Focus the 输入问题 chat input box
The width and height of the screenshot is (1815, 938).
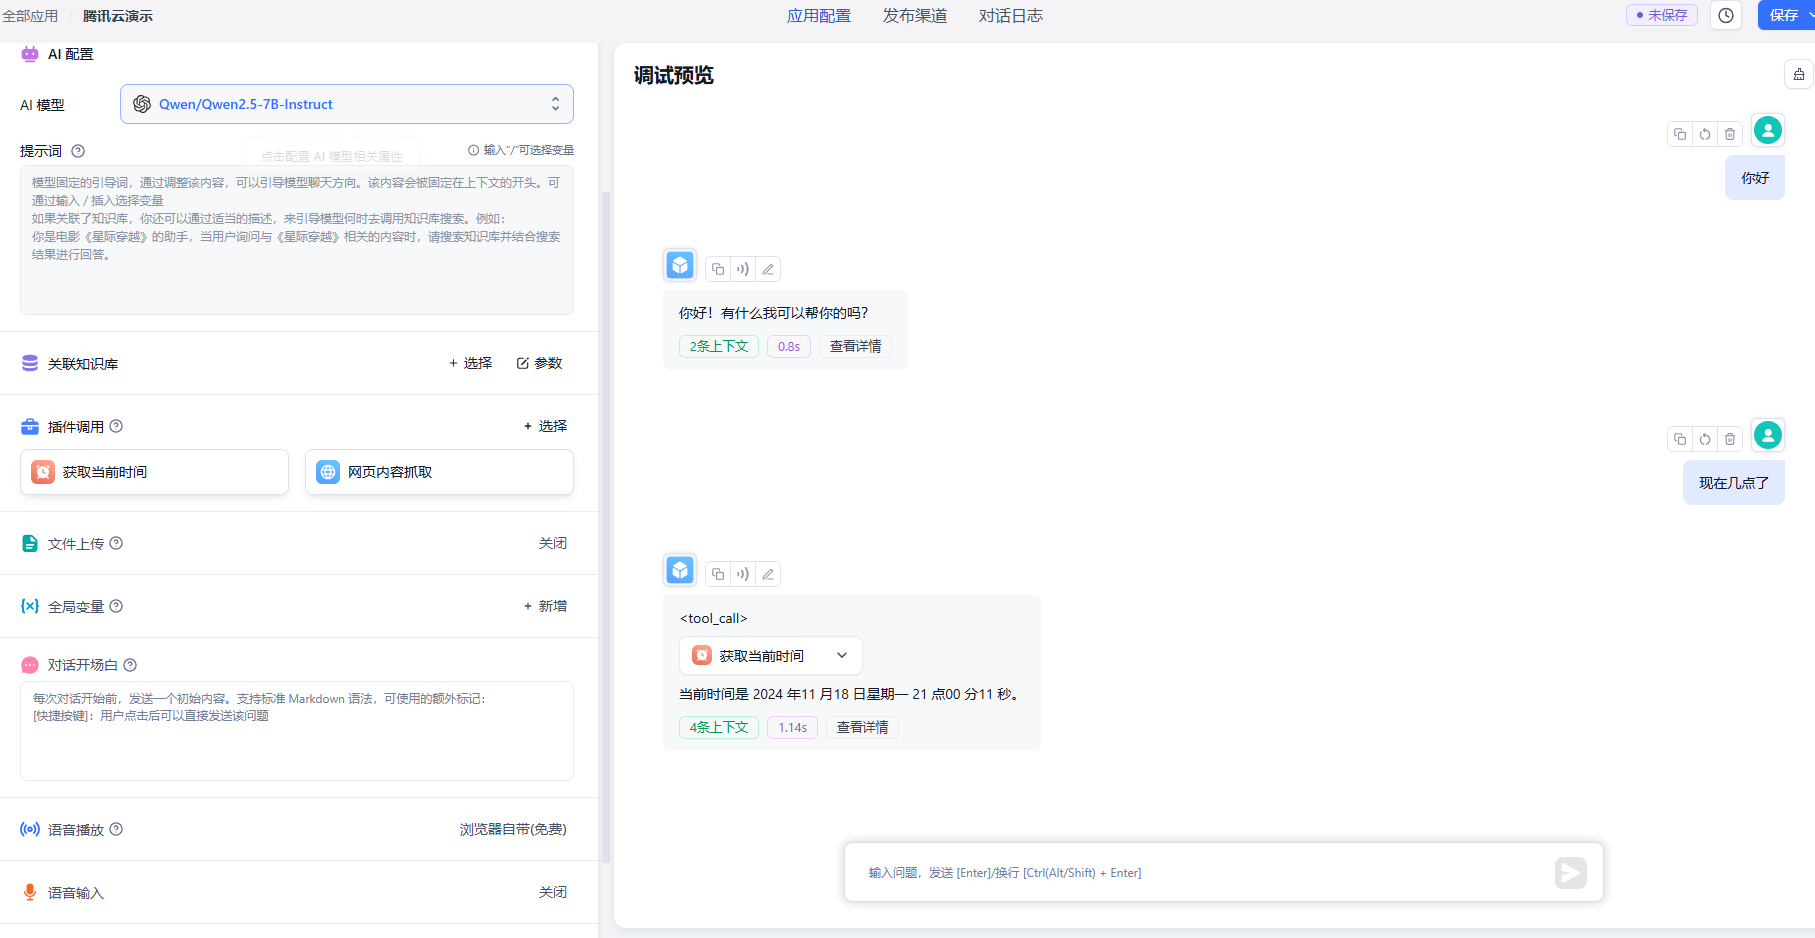pyautogui.click(x=1205, y=873)
